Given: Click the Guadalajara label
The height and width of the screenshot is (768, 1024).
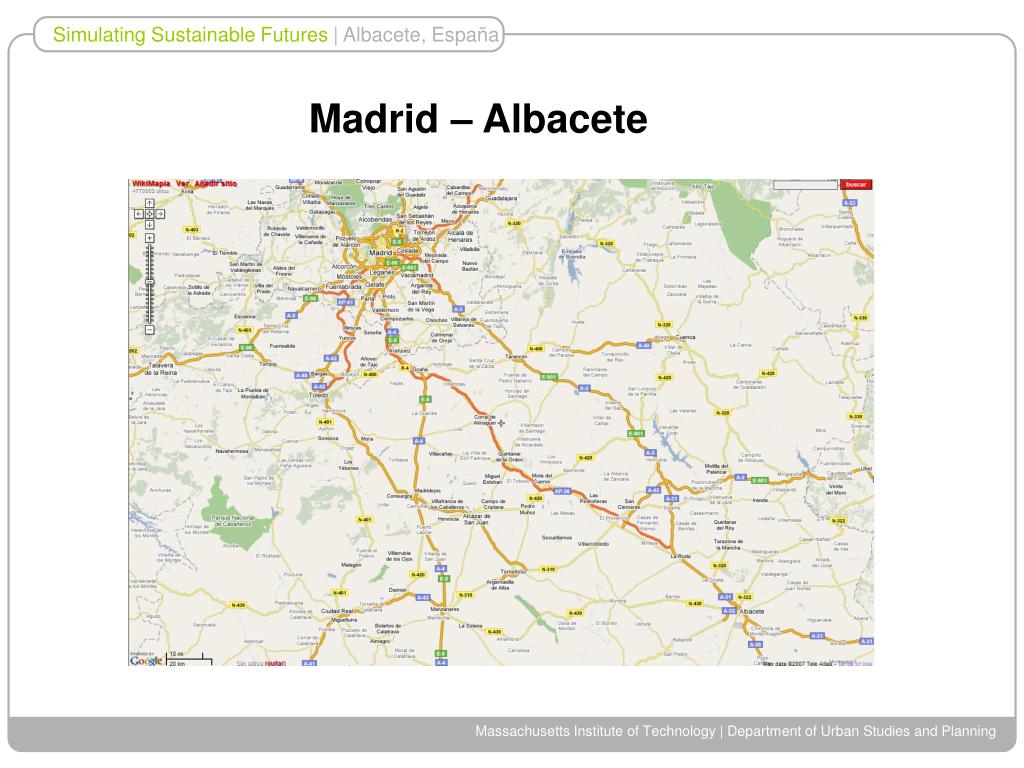Looking at the screenshot, I should 501,198.
